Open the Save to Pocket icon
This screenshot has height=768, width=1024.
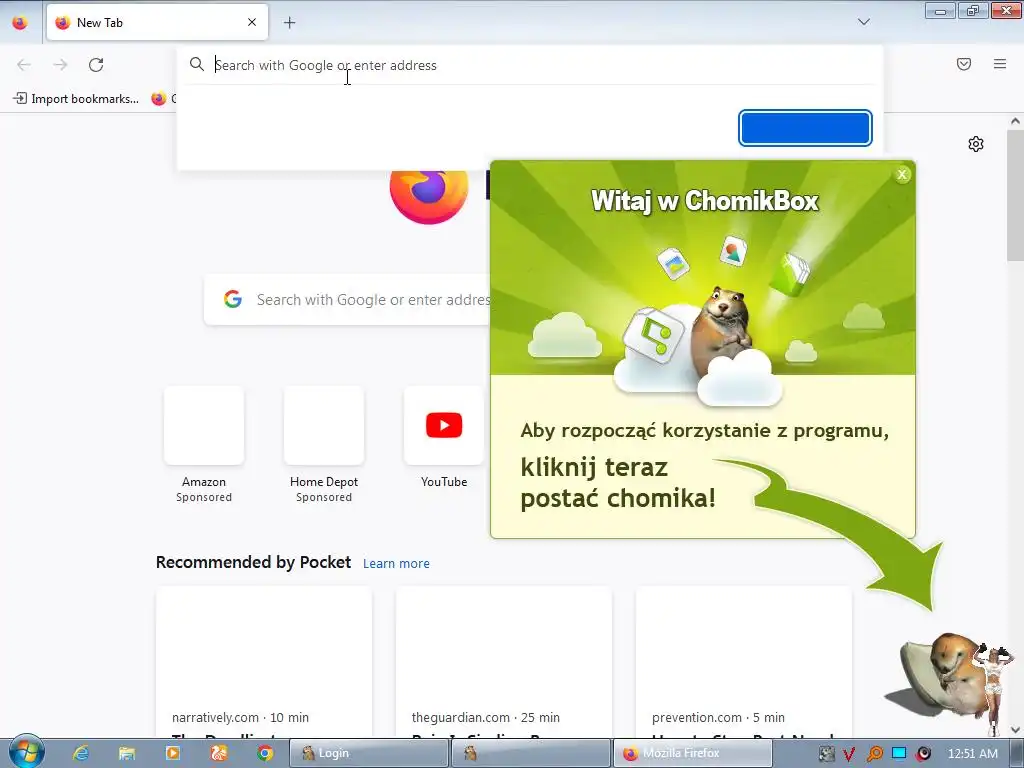tap(964, 64)
